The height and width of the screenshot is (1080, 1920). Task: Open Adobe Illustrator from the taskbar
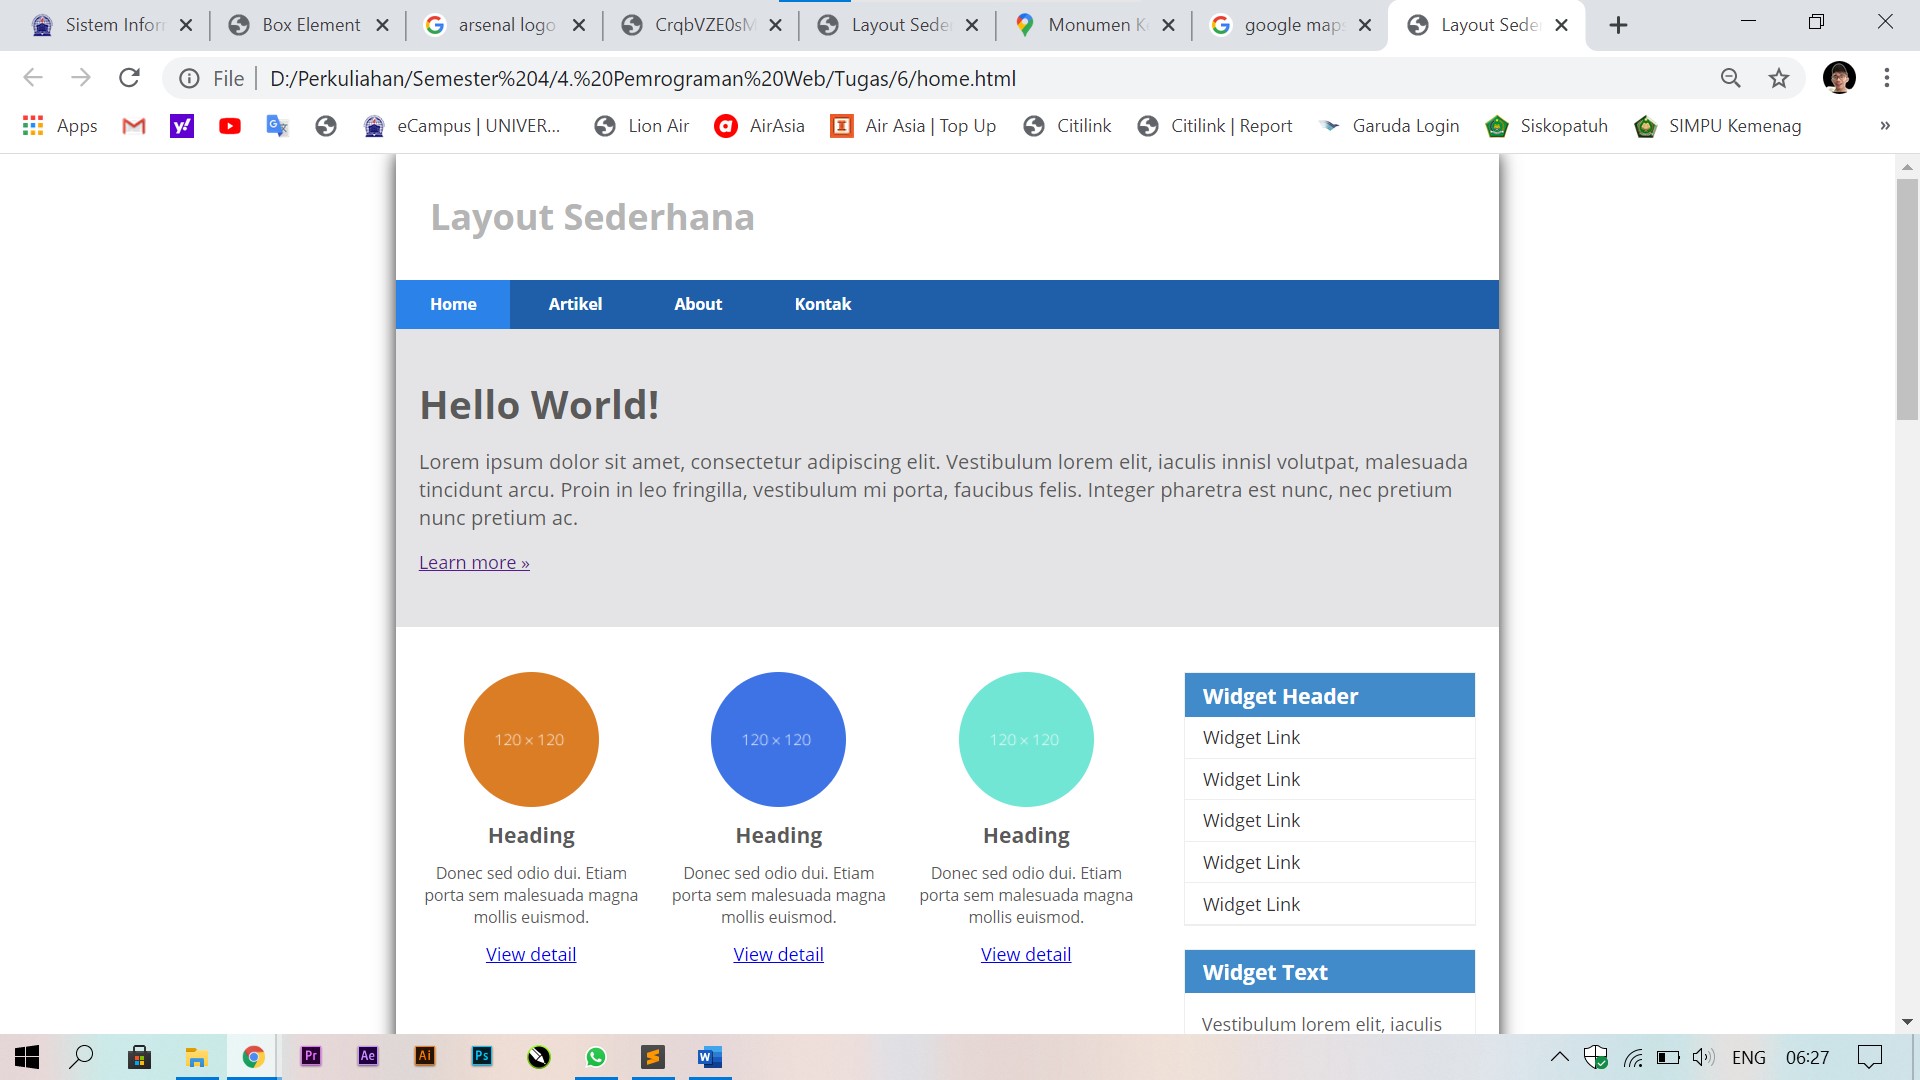[424, 1057]
